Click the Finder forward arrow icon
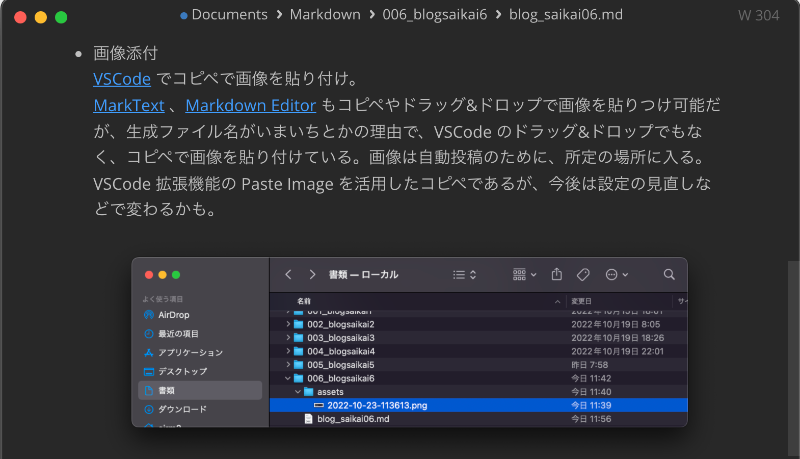Image resolution: width=800 pixels, height=459 pixels. (x=312, y=274)
